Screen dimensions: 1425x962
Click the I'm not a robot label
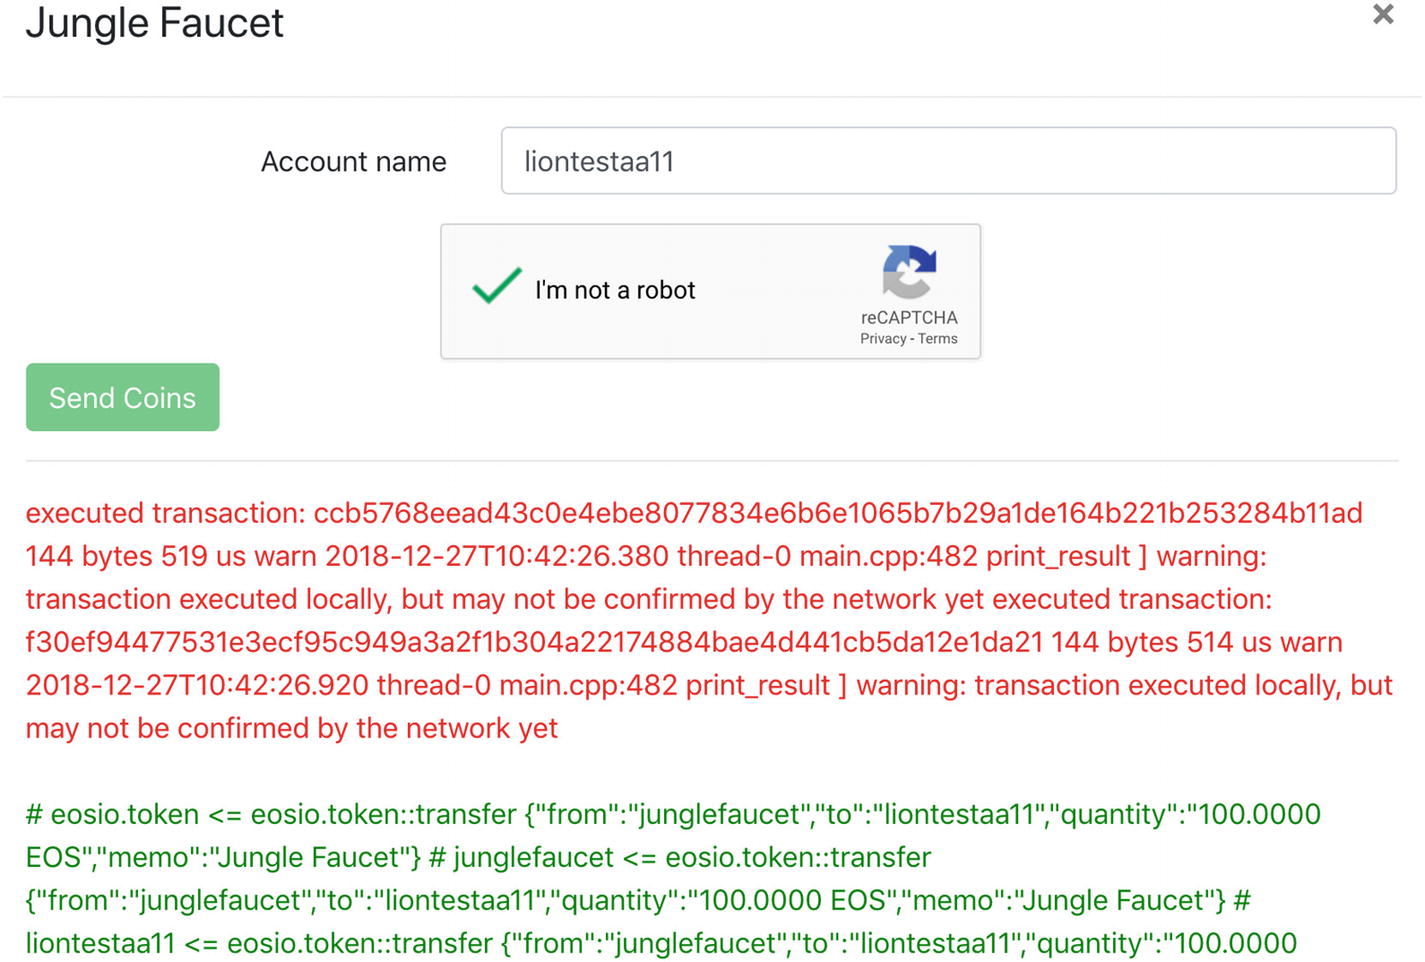coord(615,290)
